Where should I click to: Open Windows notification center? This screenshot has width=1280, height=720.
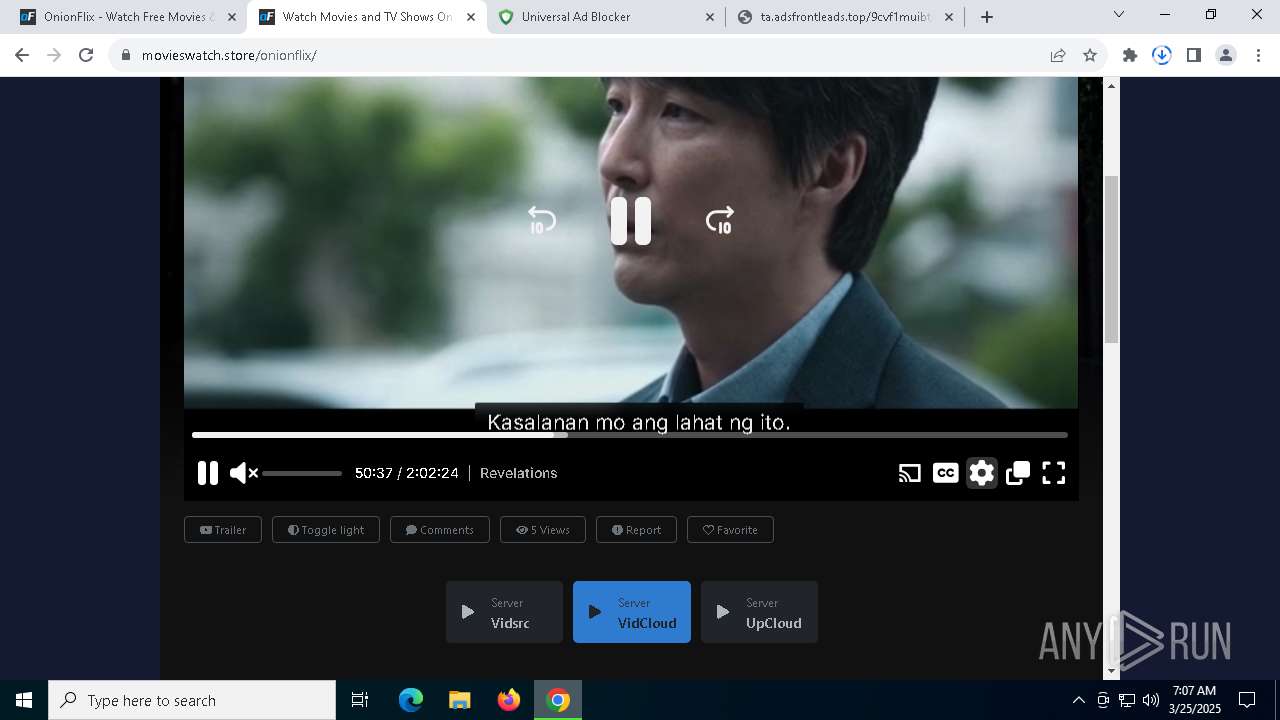tap(1247, 700)
